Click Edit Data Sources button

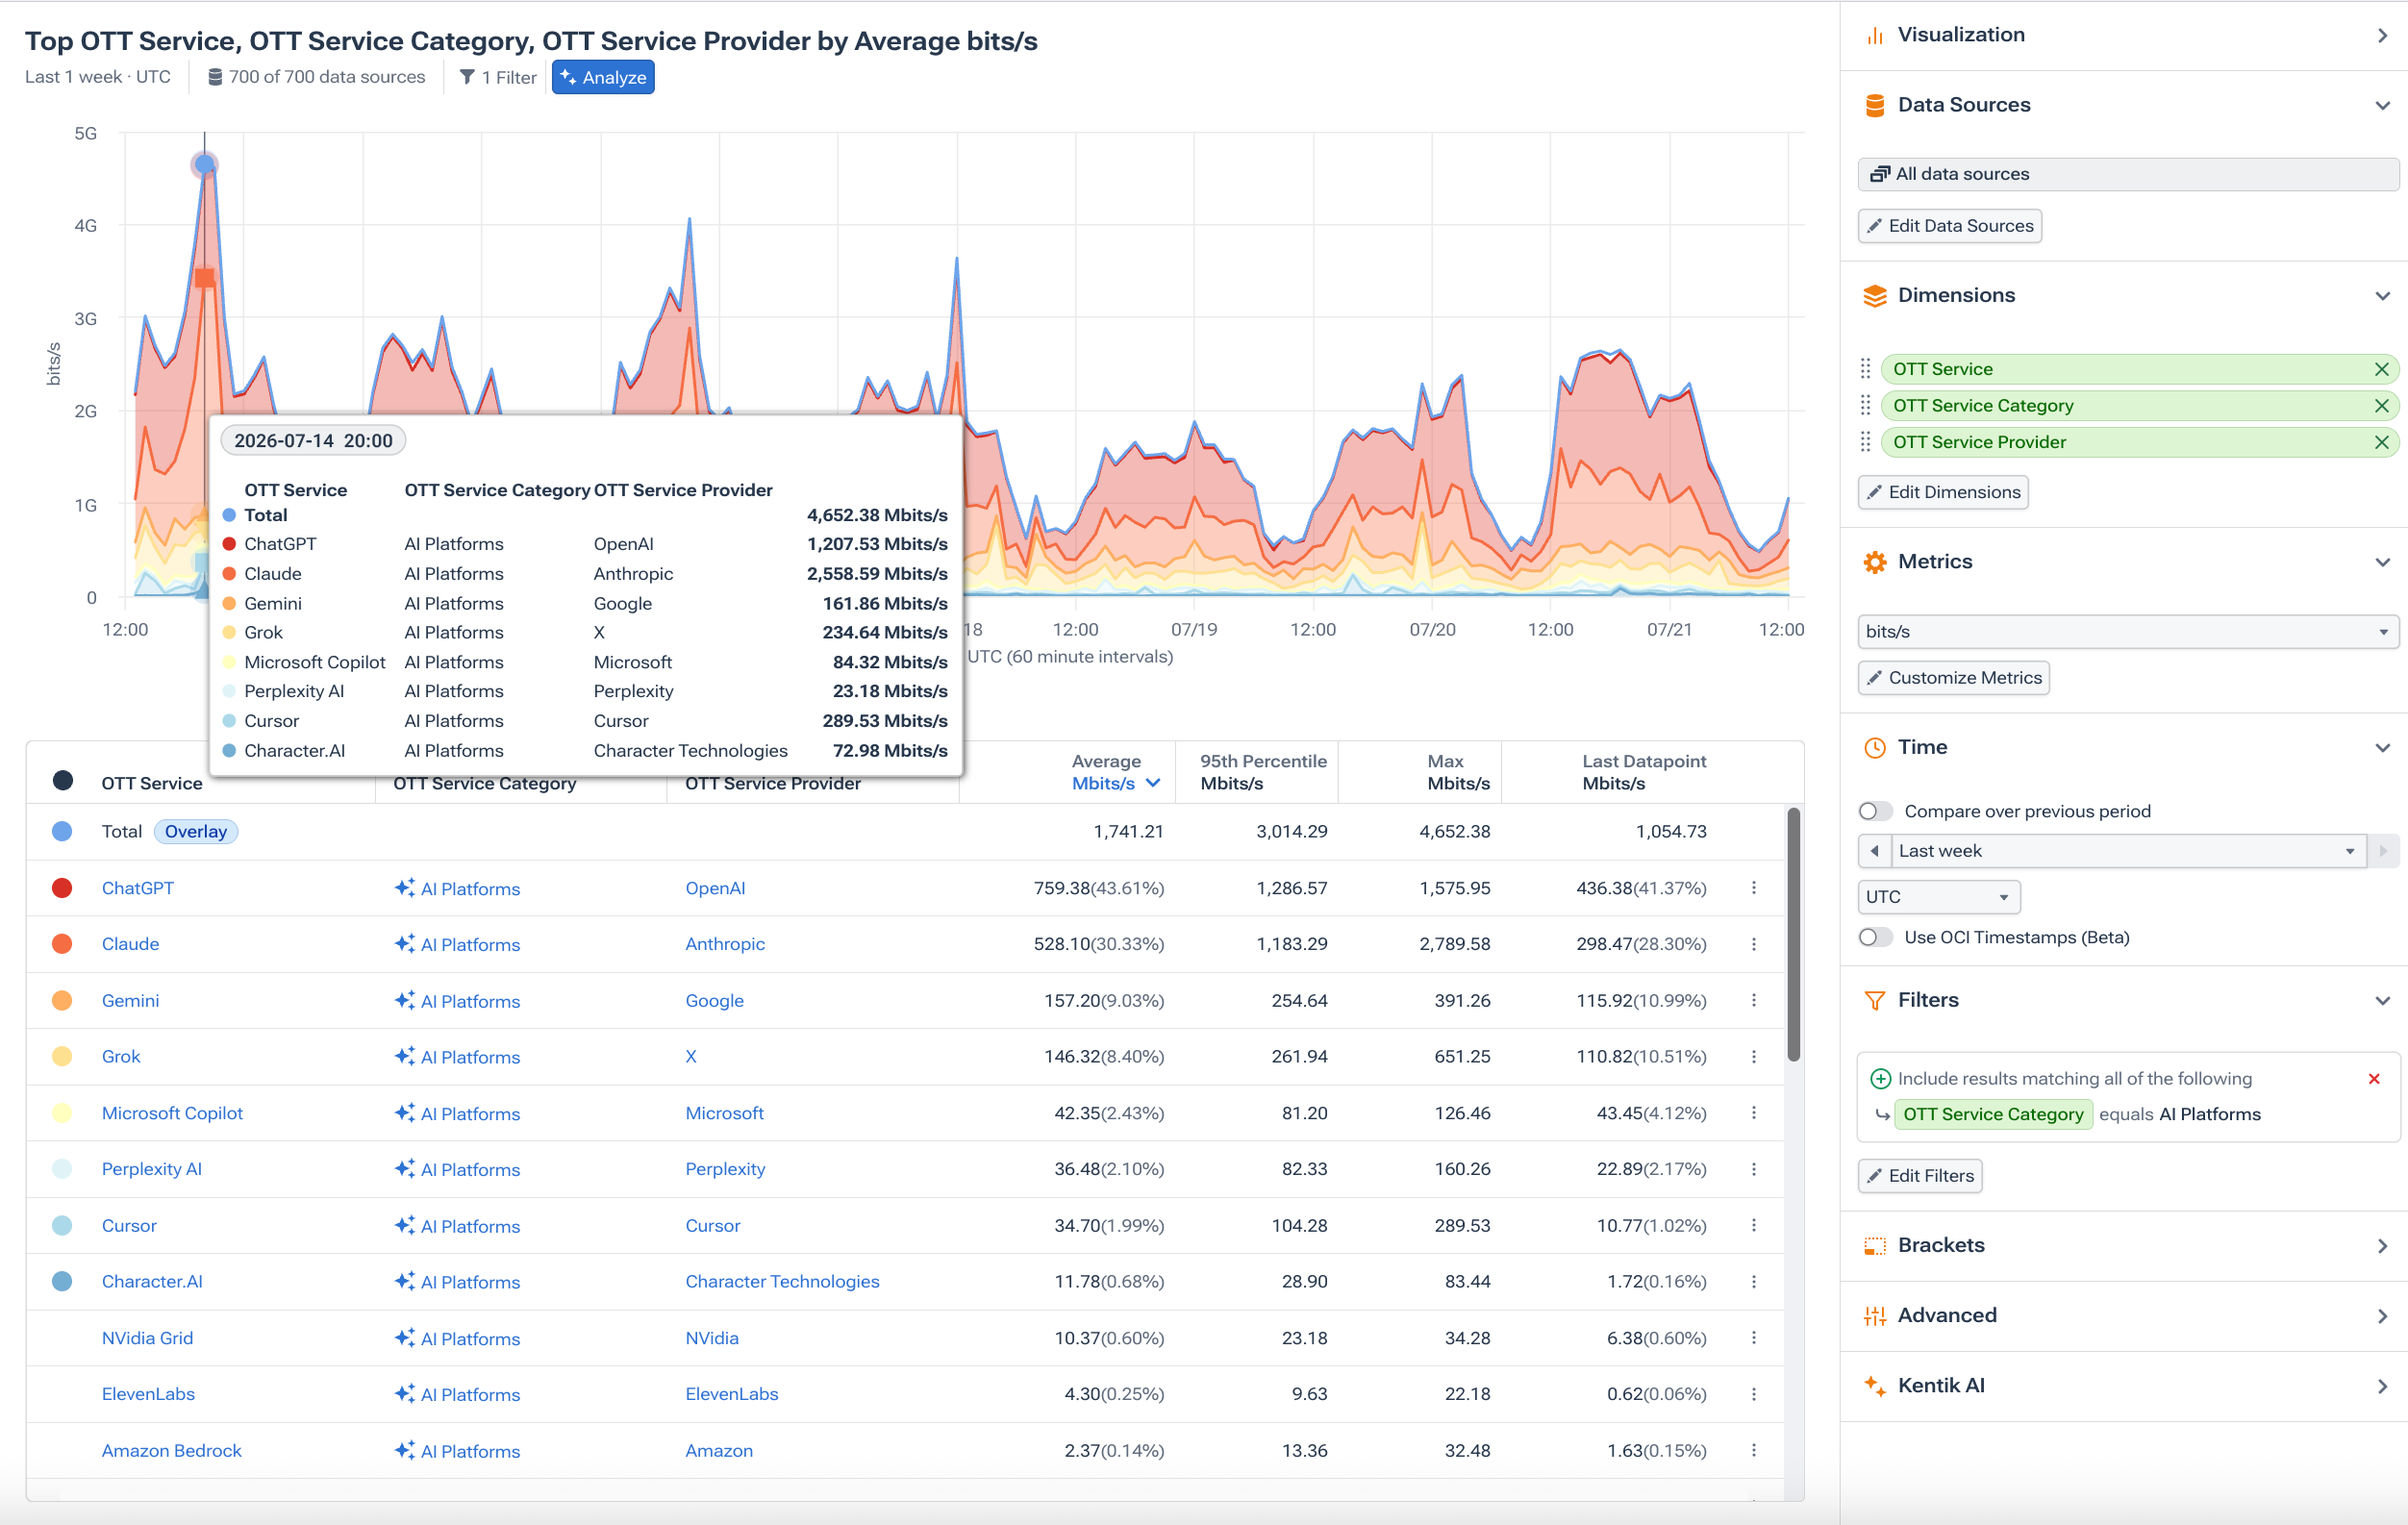coord(1949,226)
